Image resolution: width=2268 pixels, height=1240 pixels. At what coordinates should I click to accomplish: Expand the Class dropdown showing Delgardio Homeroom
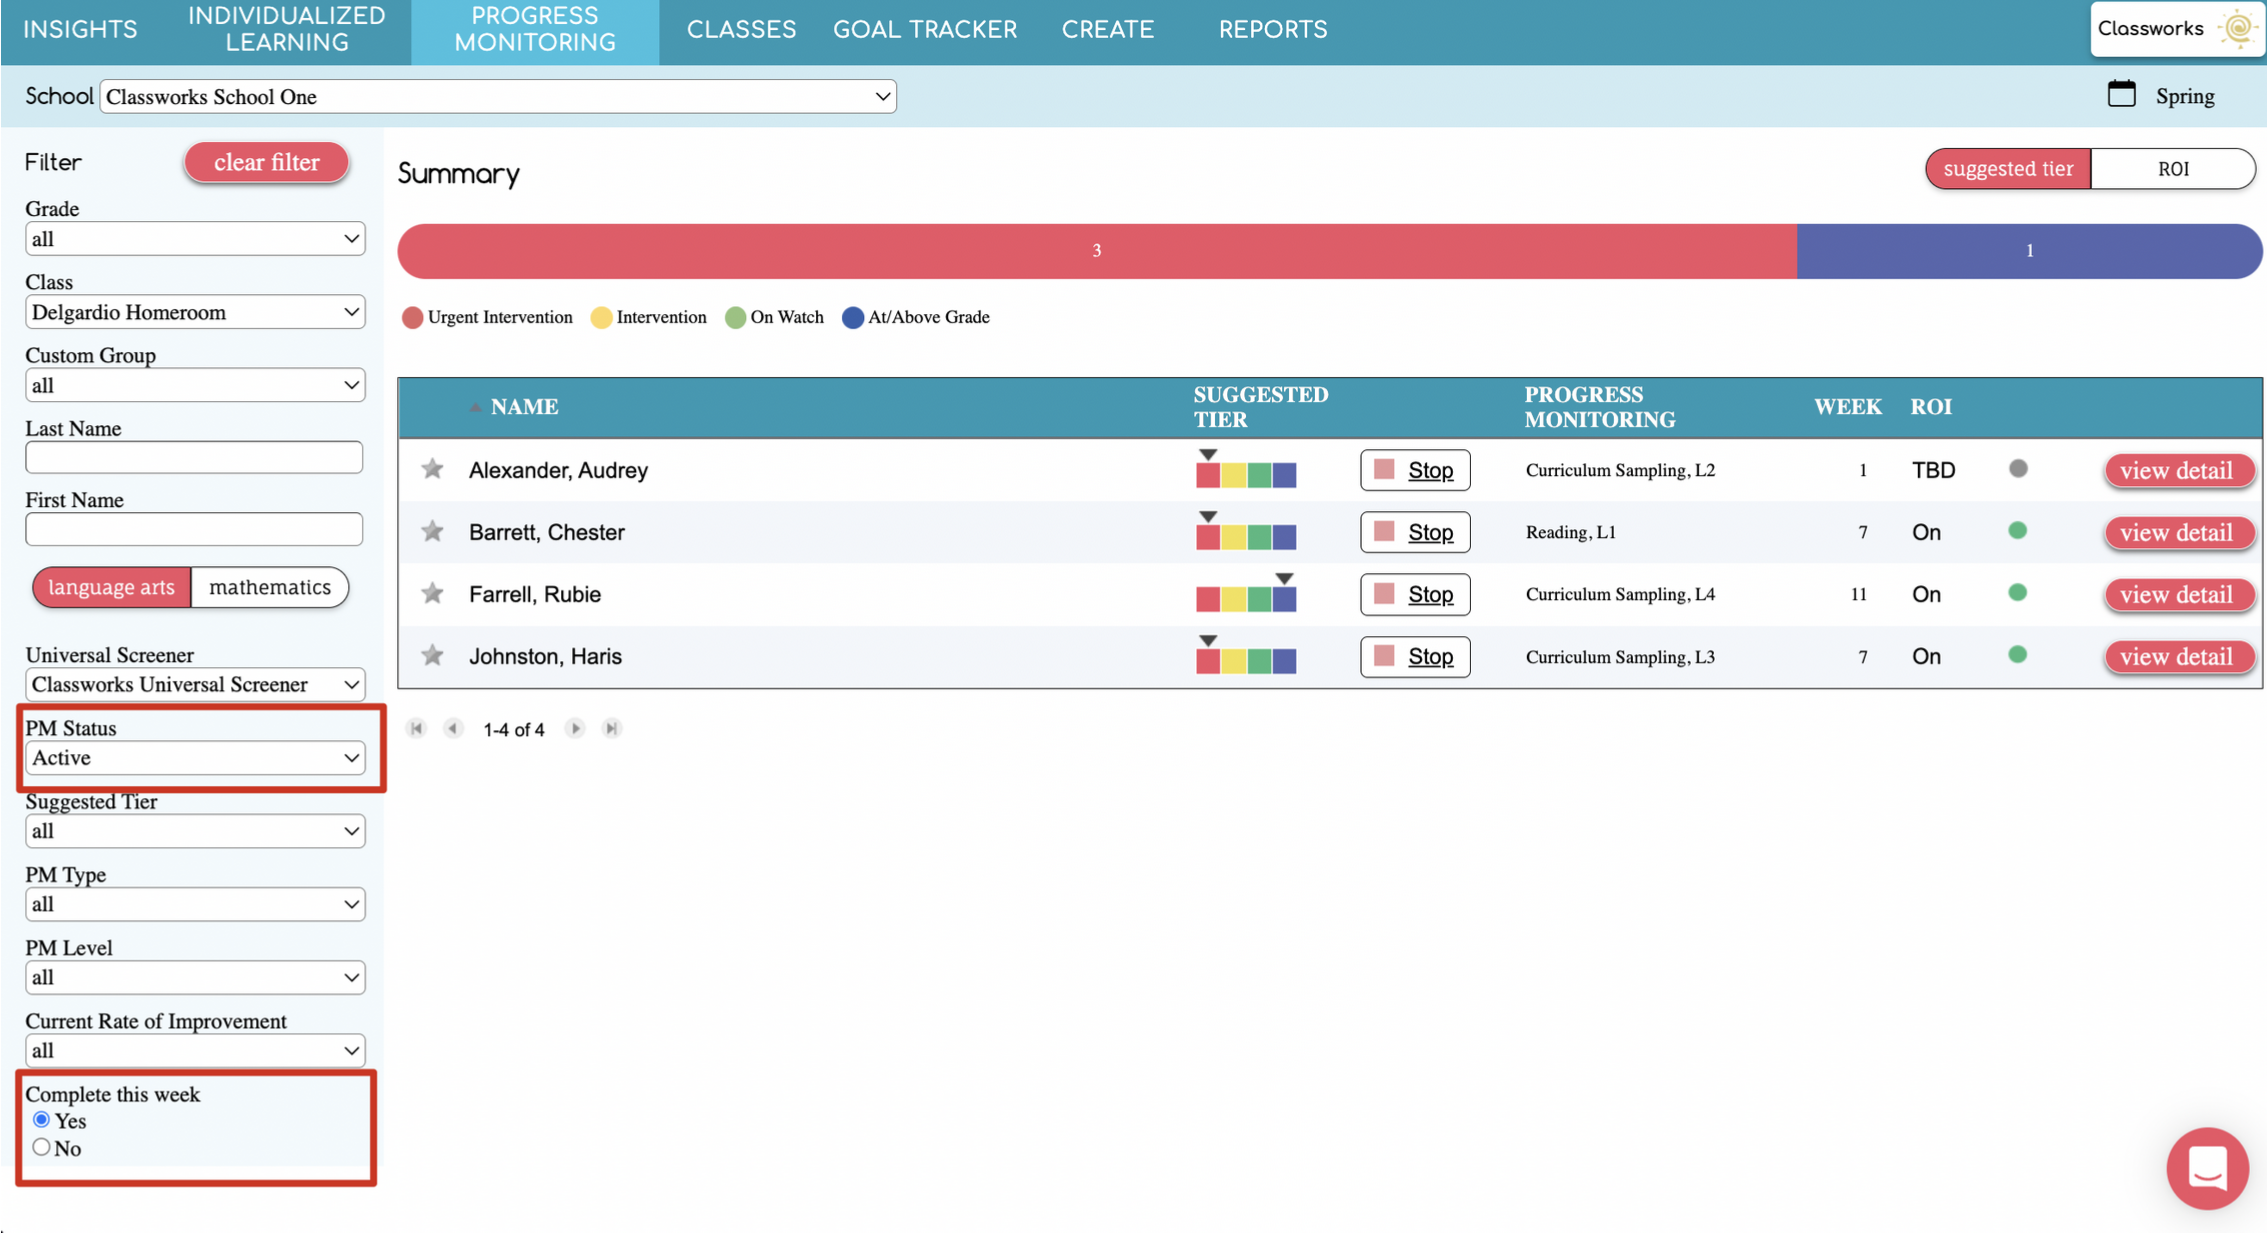pos(195,312)
